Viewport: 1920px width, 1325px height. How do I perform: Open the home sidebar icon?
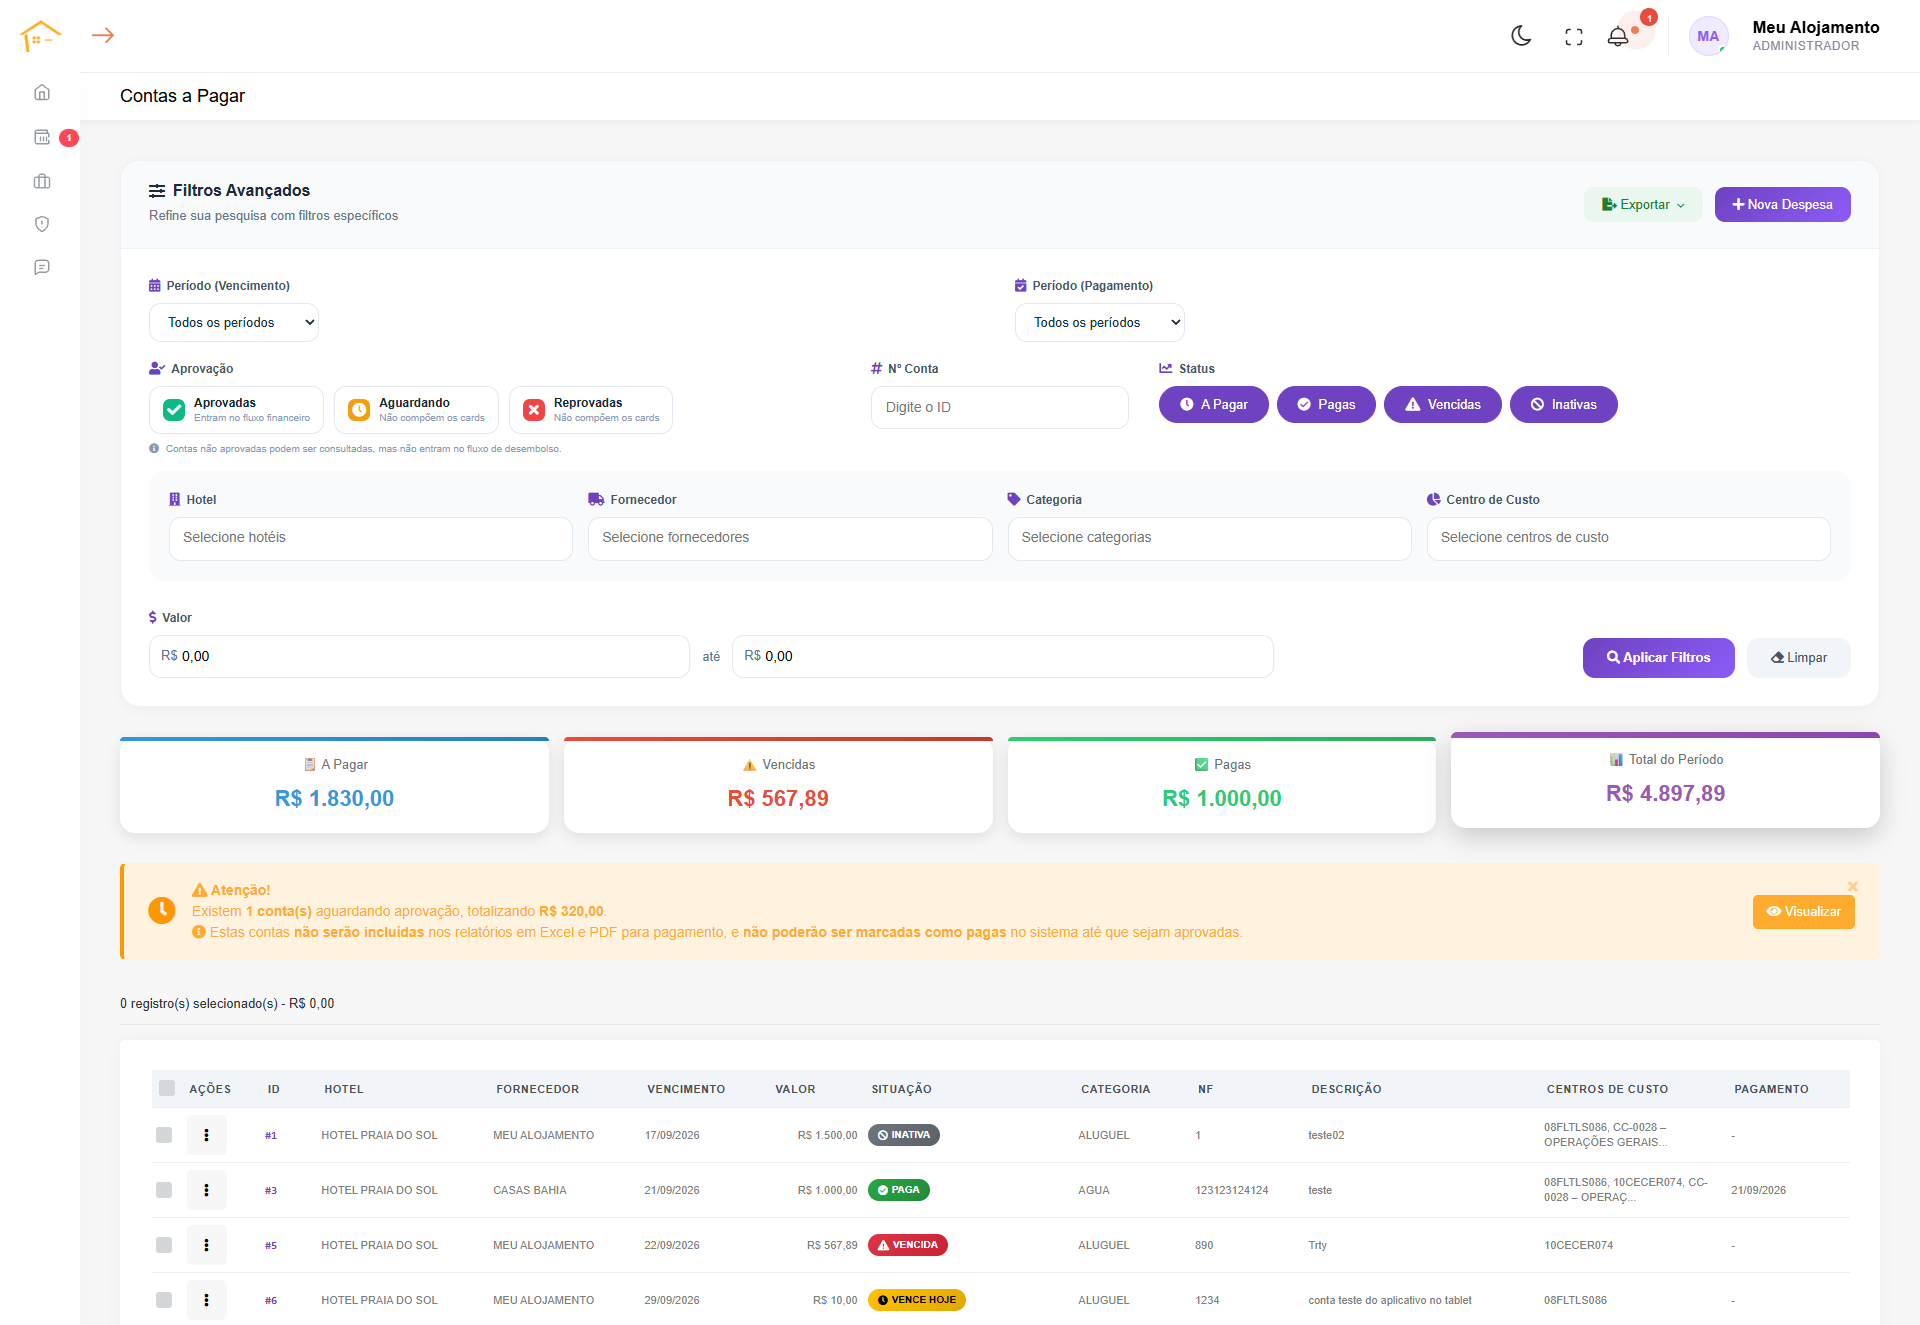[42, 92]
